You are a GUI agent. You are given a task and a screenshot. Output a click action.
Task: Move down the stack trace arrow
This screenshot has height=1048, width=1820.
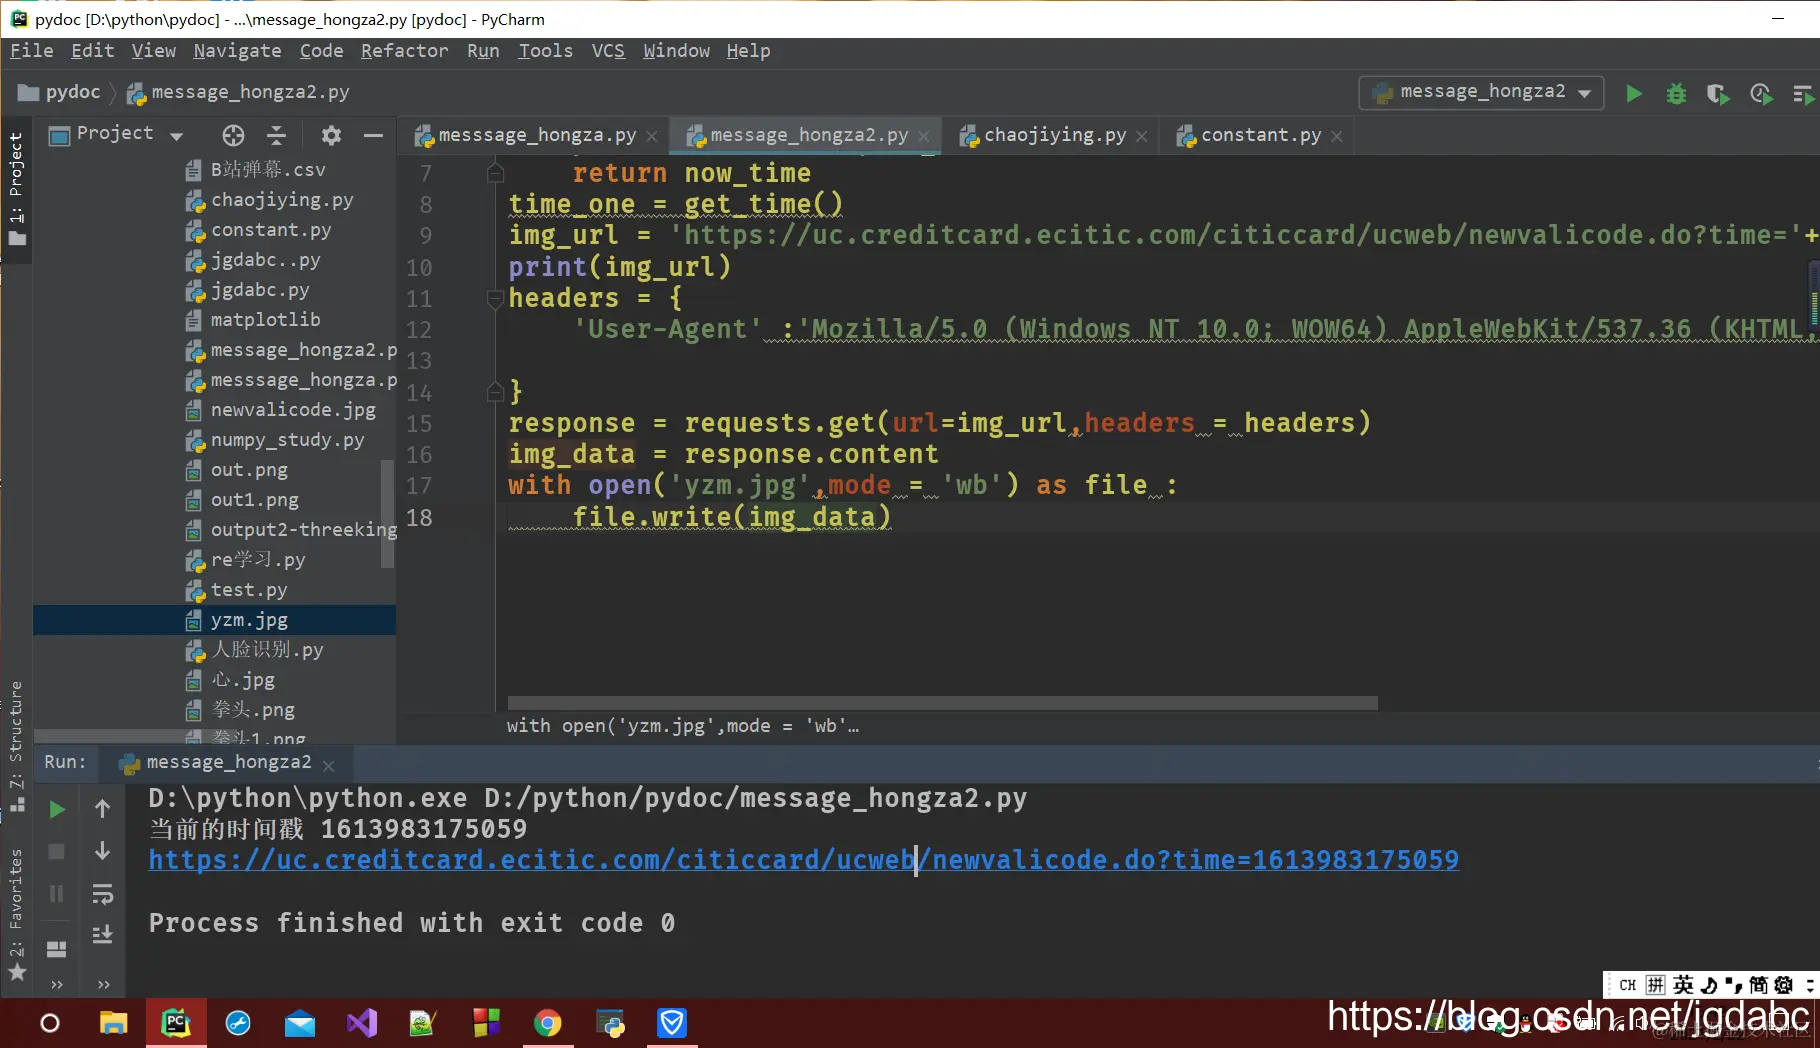coord(102,851)
